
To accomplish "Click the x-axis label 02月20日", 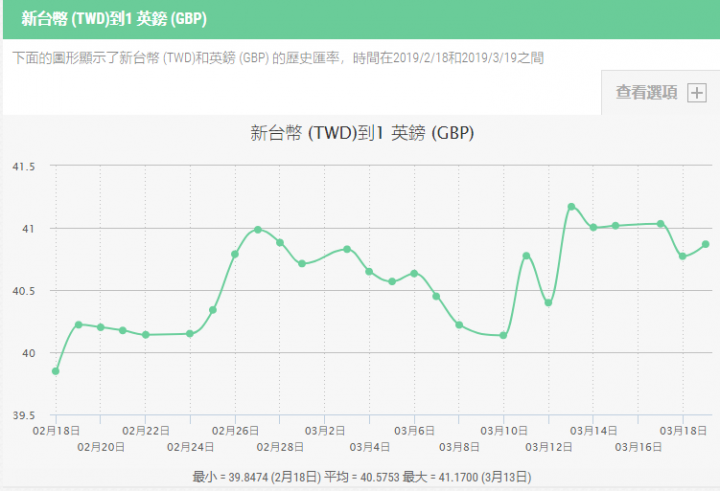I will point(101,447).
